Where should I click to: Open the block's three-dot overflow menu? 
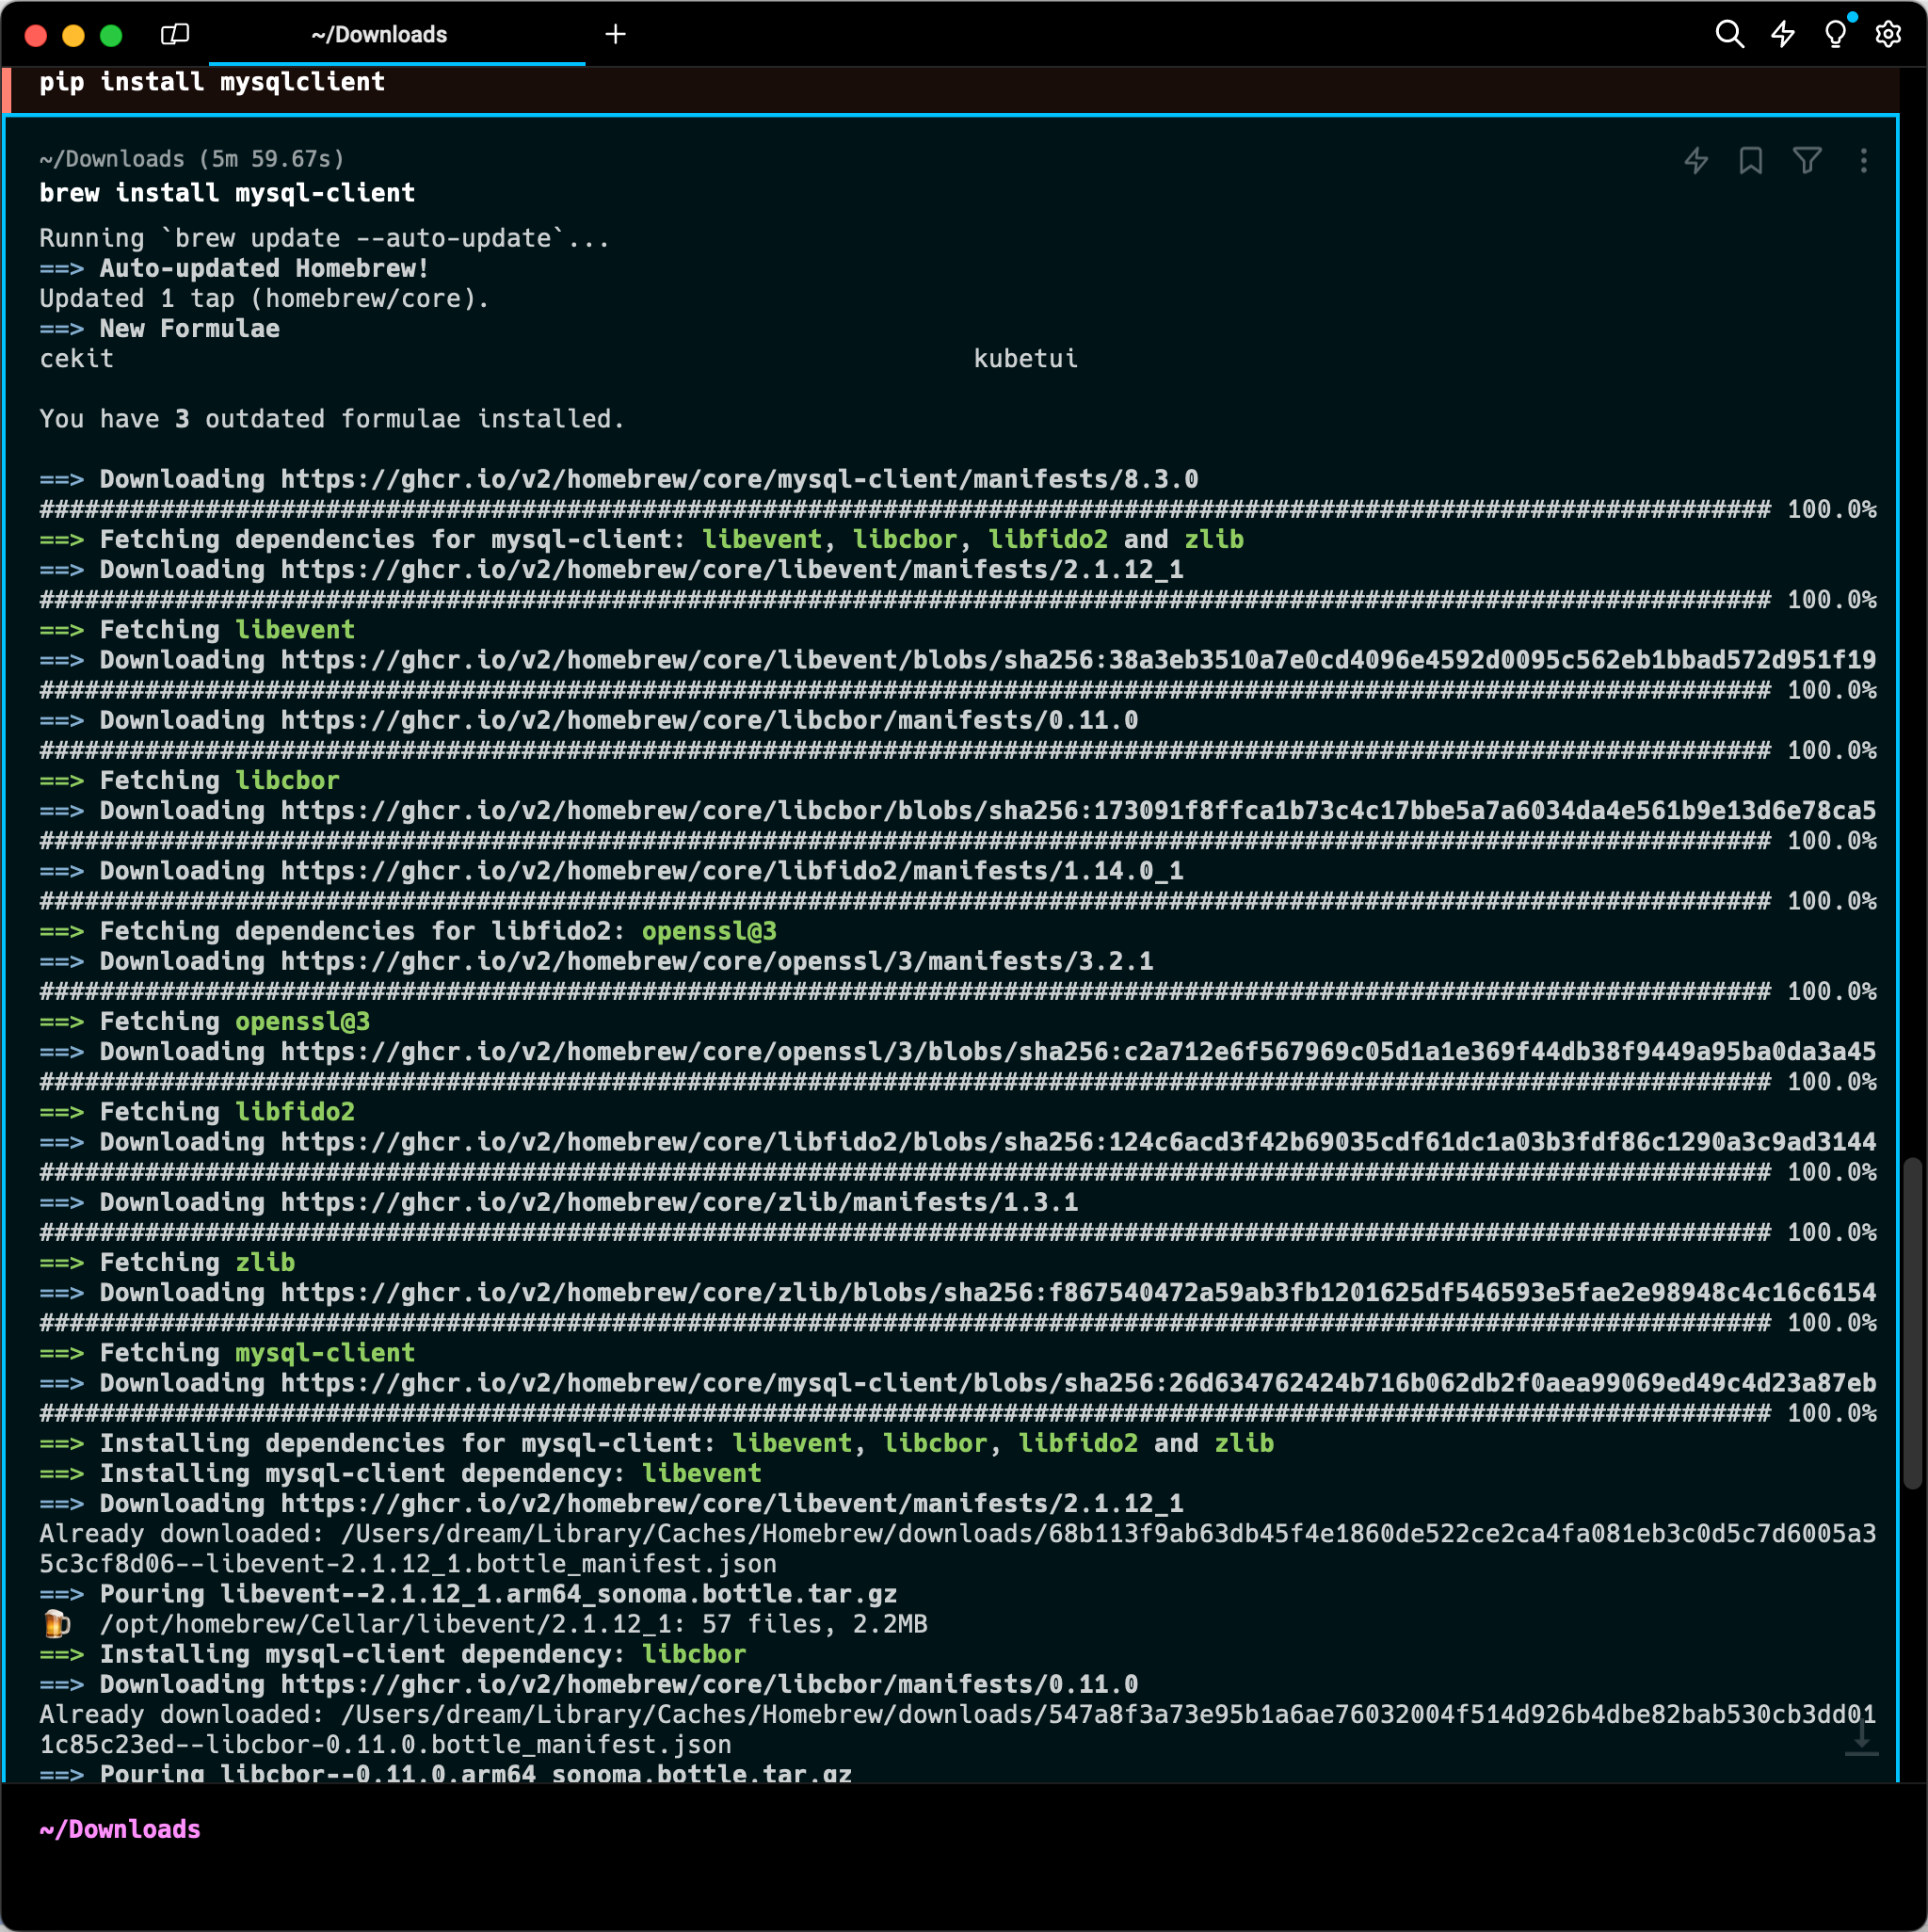click(x=1864, y=161)
